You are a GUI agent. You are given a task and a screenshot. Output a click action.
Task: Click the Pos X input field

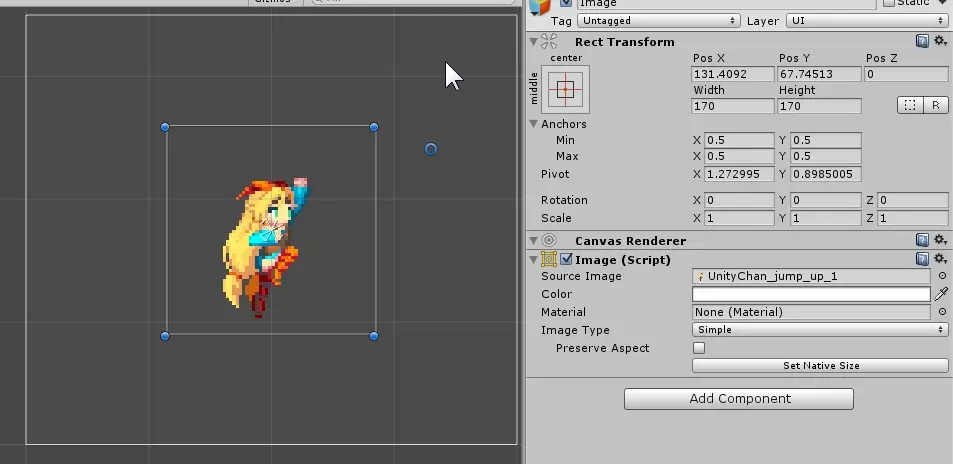tap(733, 74)
